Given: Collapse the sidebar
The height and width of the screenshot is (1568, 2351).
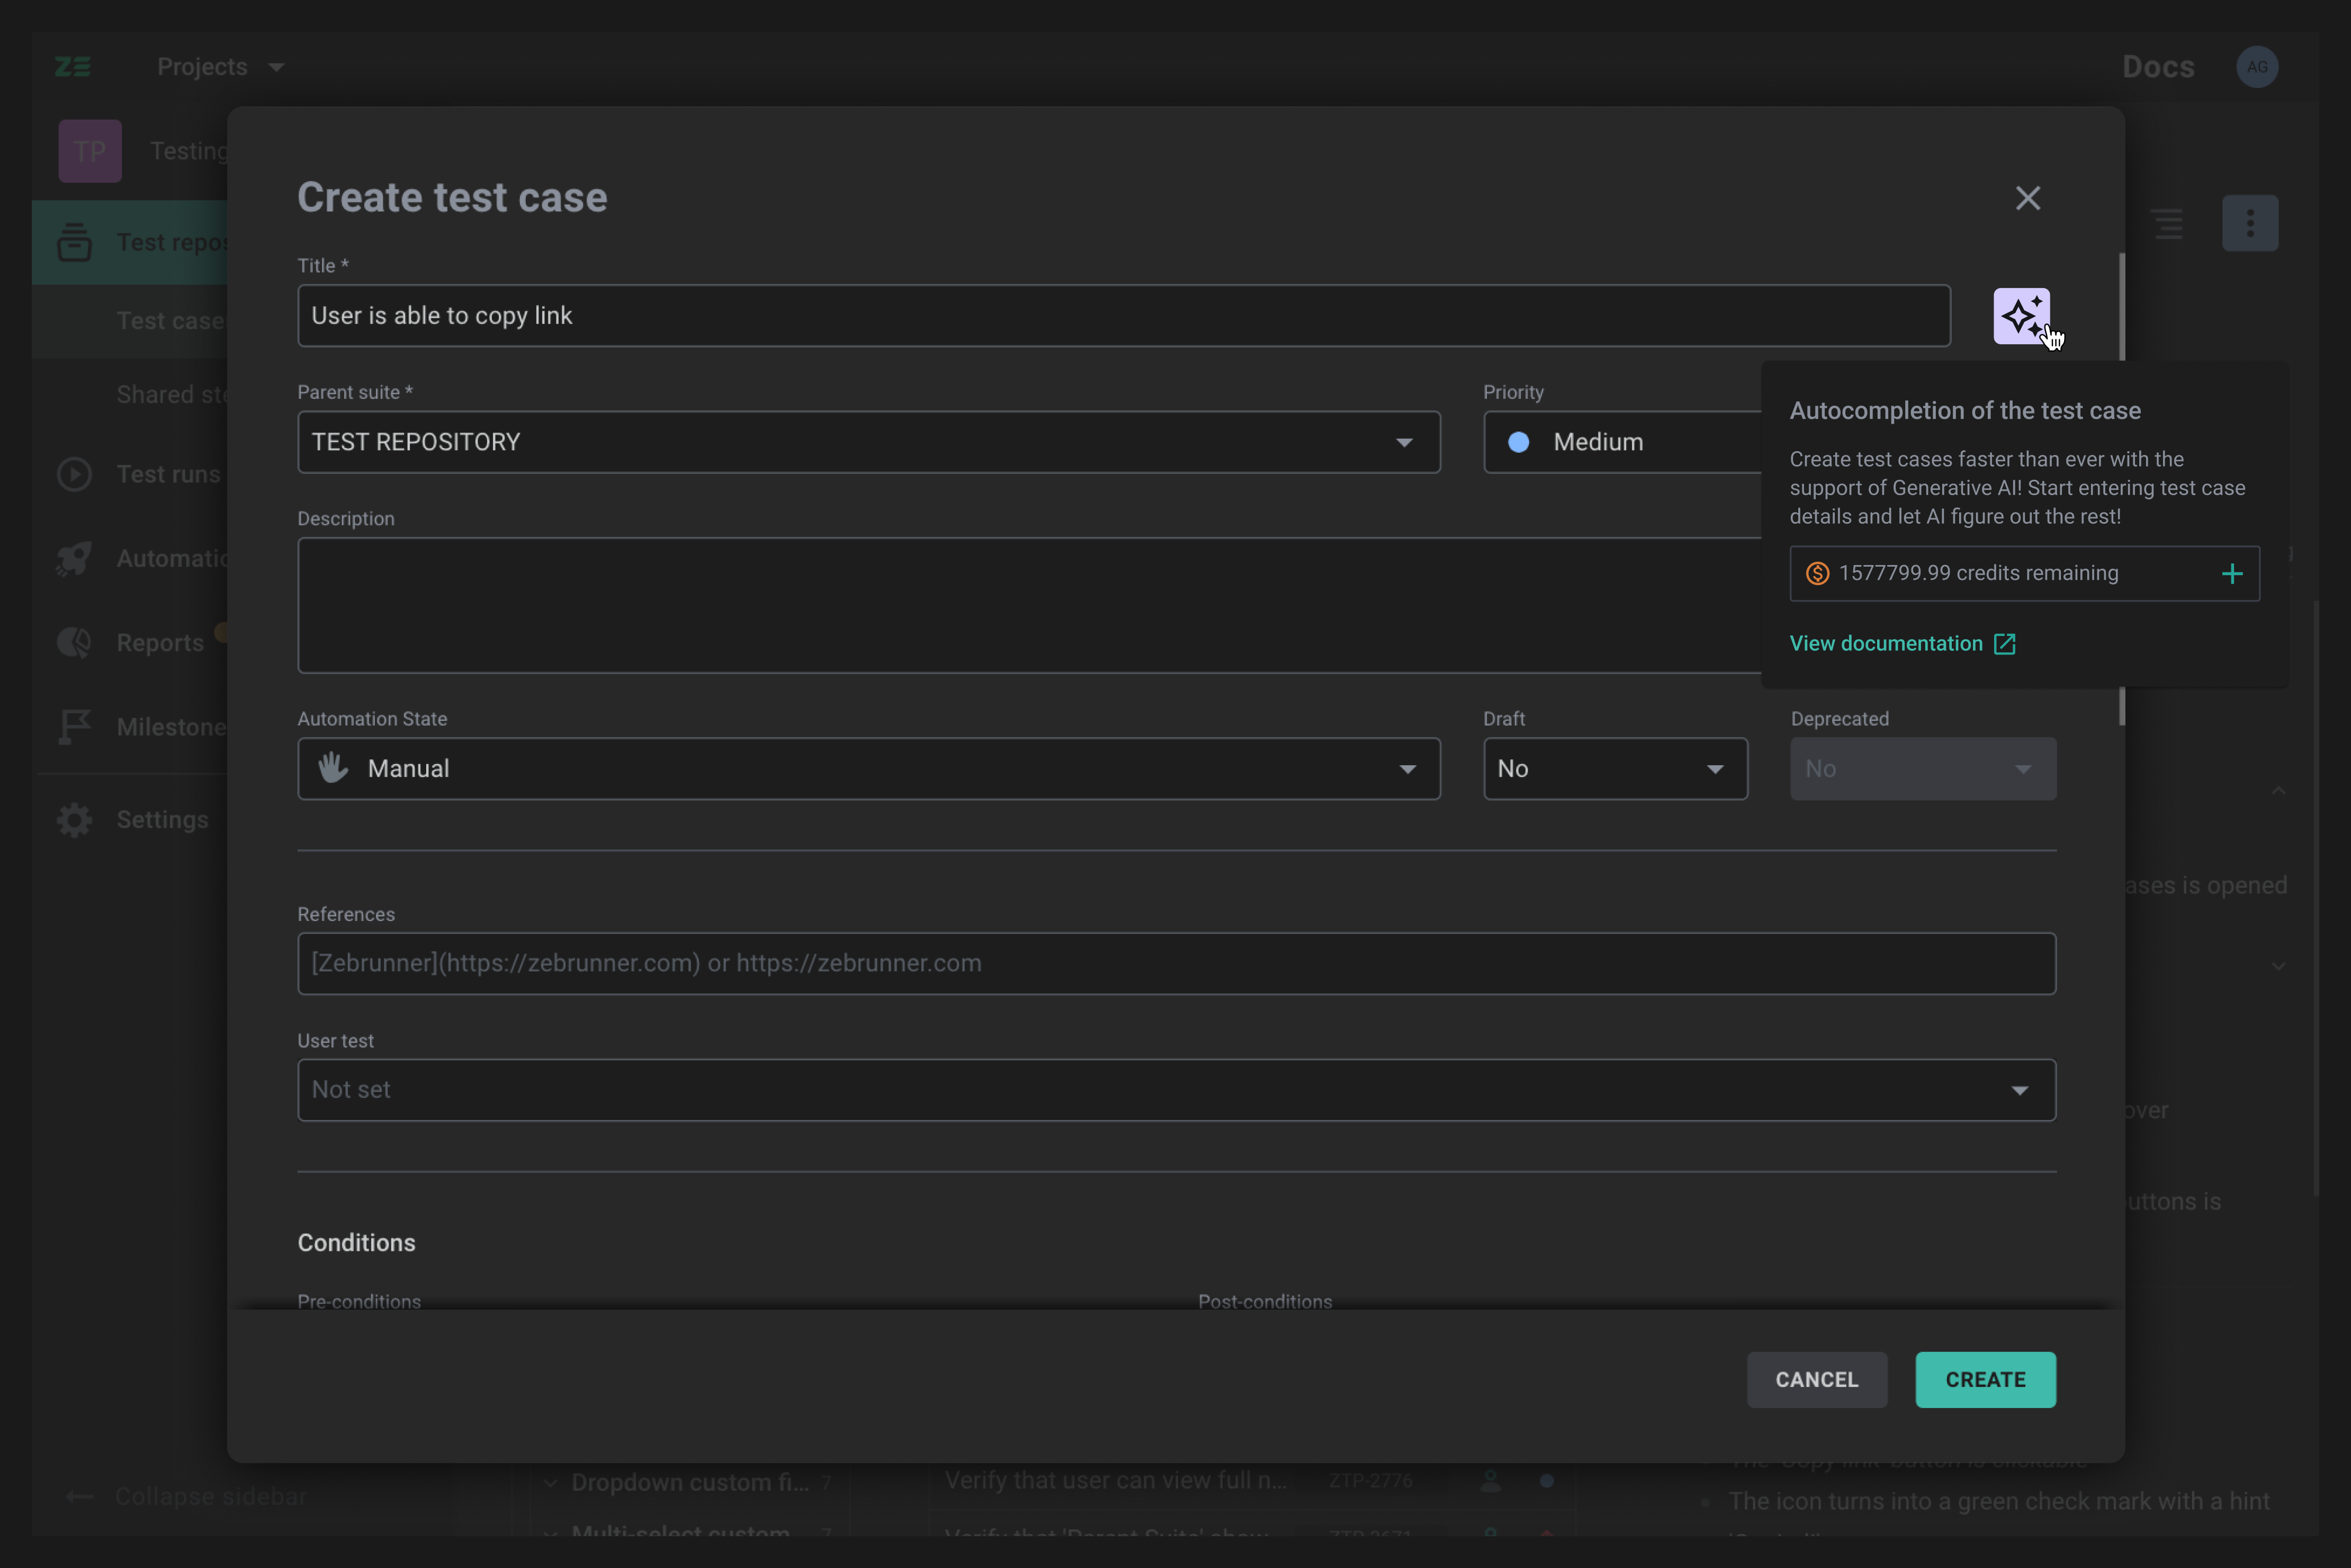Looking at the screenshot, I should click(80, 1497).
